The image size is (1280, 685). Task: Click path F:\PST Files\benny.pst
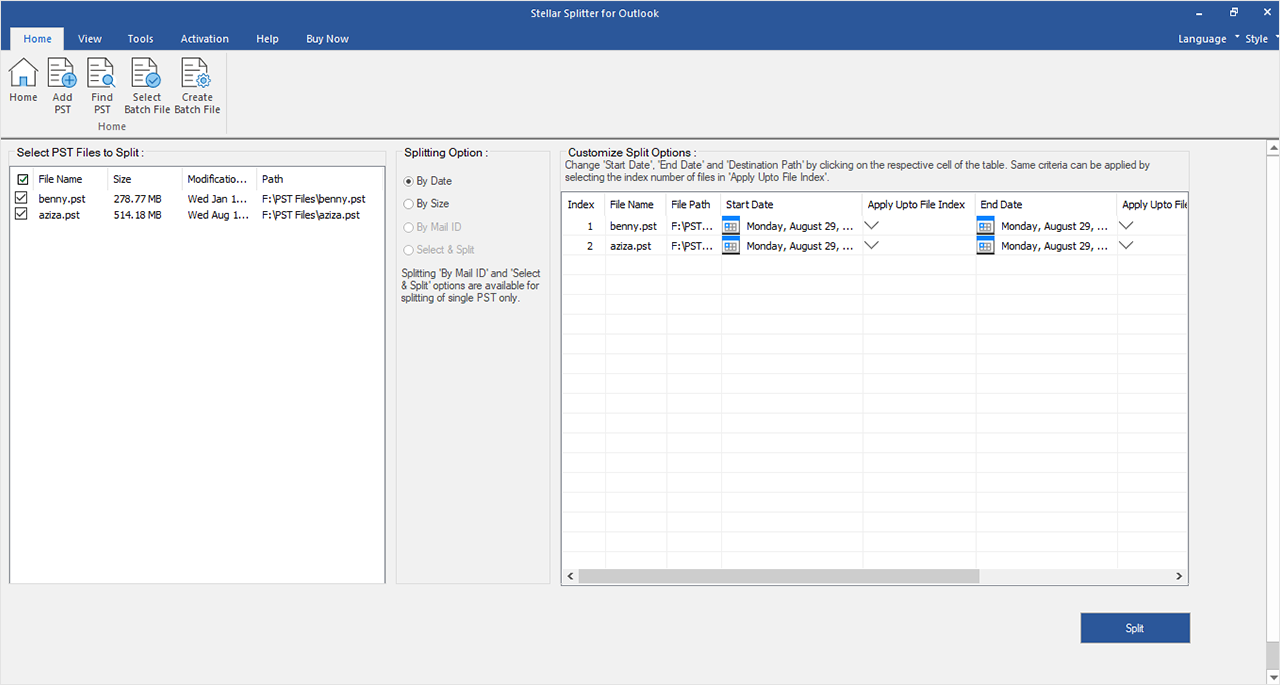[313, 199]
